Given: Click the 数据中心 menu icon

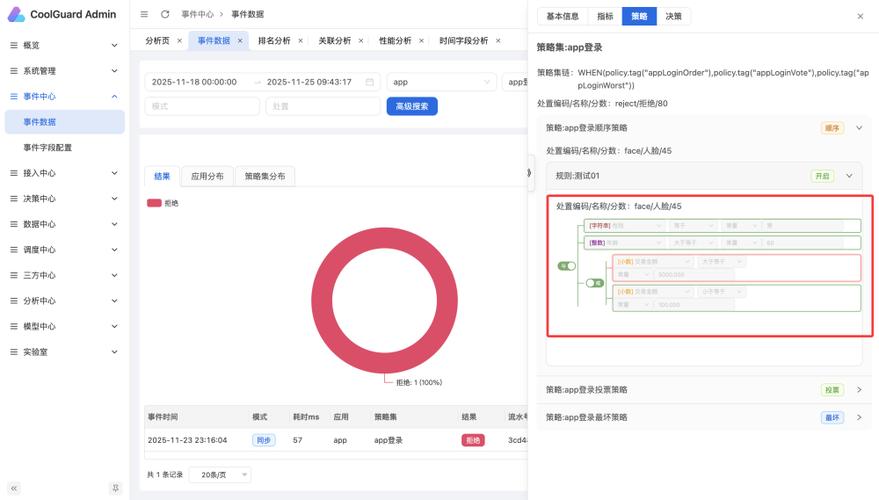Looking at the screenshot, I should tap(14, 224).
